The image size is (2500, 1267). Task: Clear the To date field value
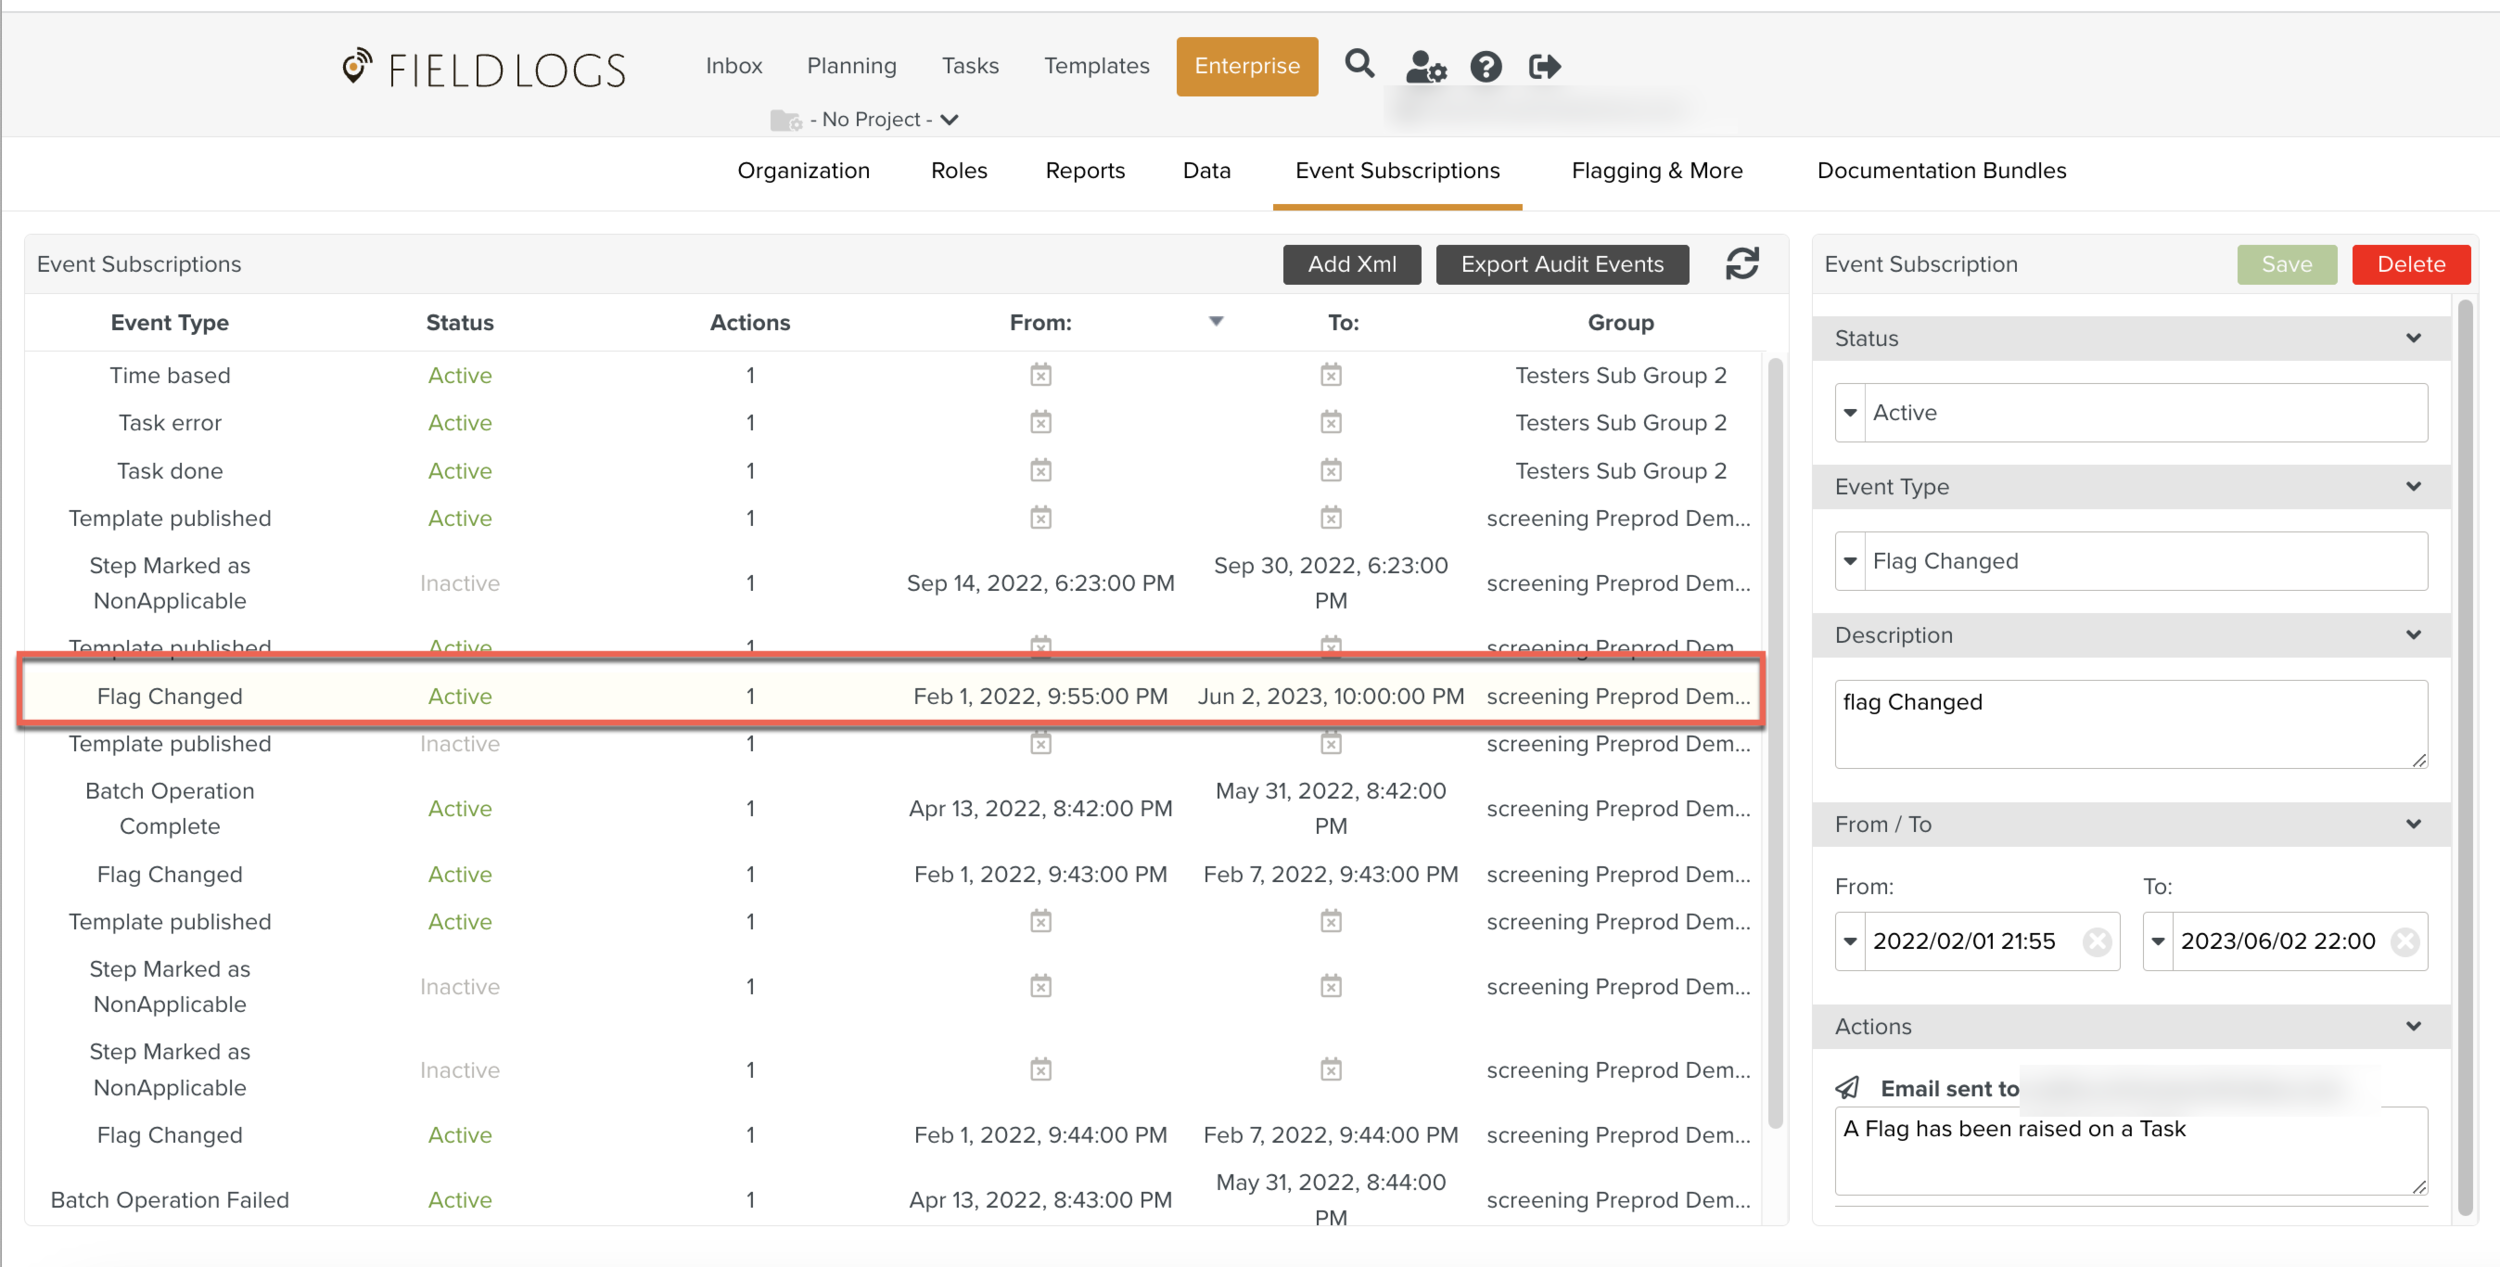[2405, 941]
